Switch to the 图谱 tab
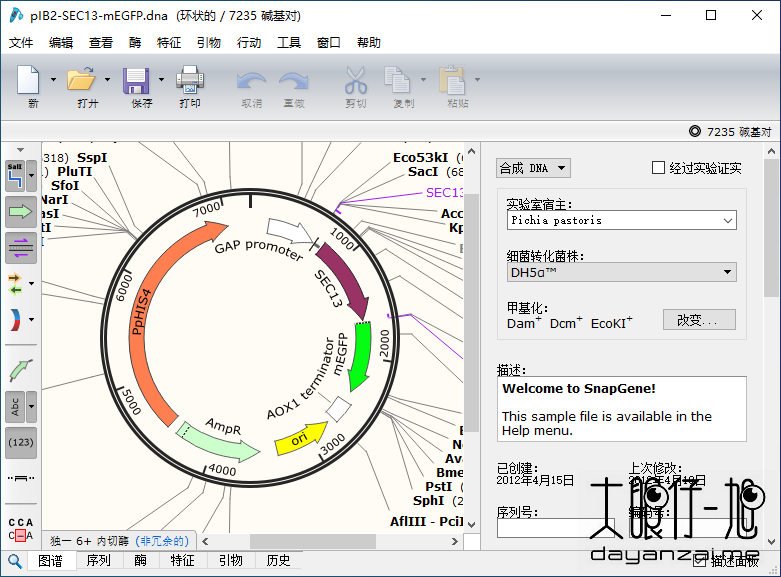Screen dimensions: 781x577 [x=51, y=561]
